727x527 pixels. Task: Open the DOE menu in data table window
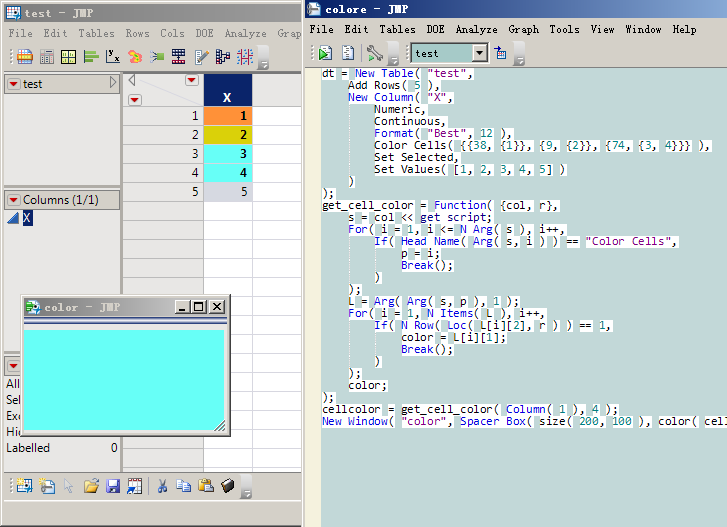[x=203, y=33]
